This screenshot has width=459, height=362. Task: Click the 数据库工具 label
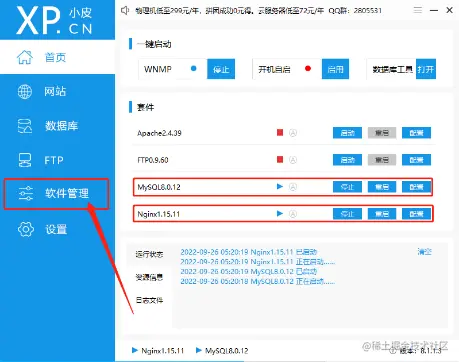[x=393, y=69]
